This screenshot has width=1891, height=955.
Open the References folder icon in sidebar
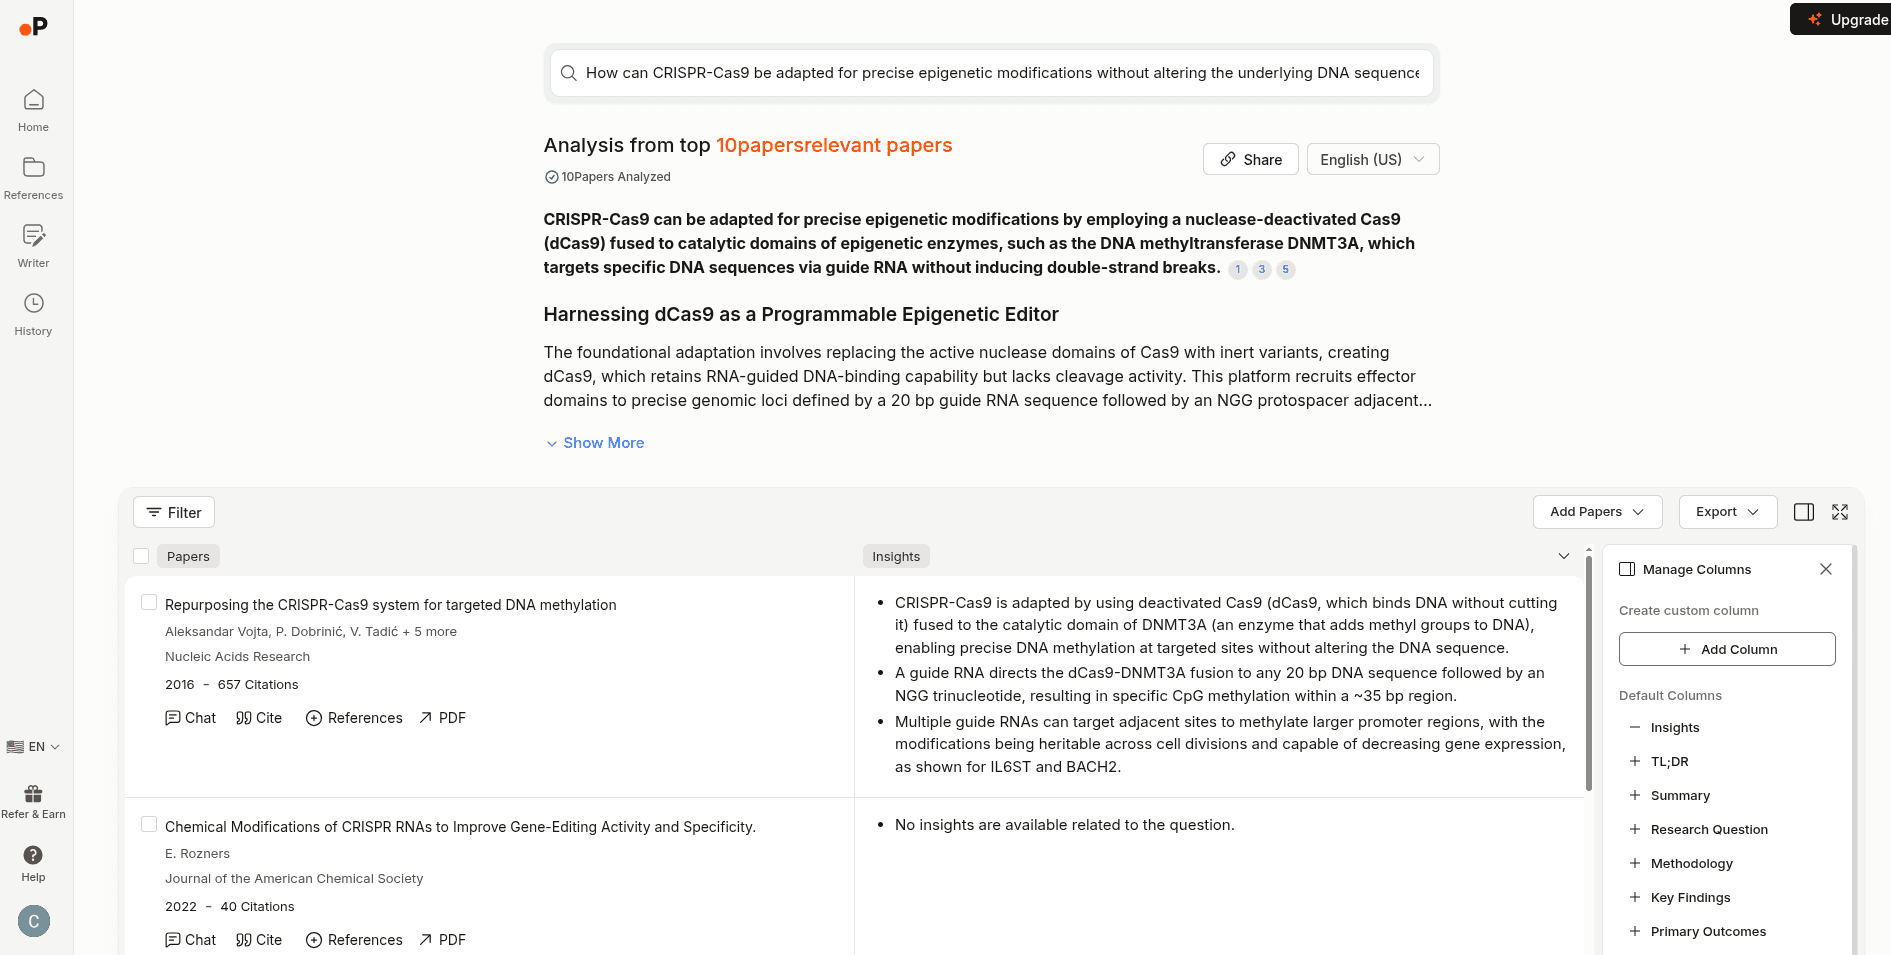point(33,168)
